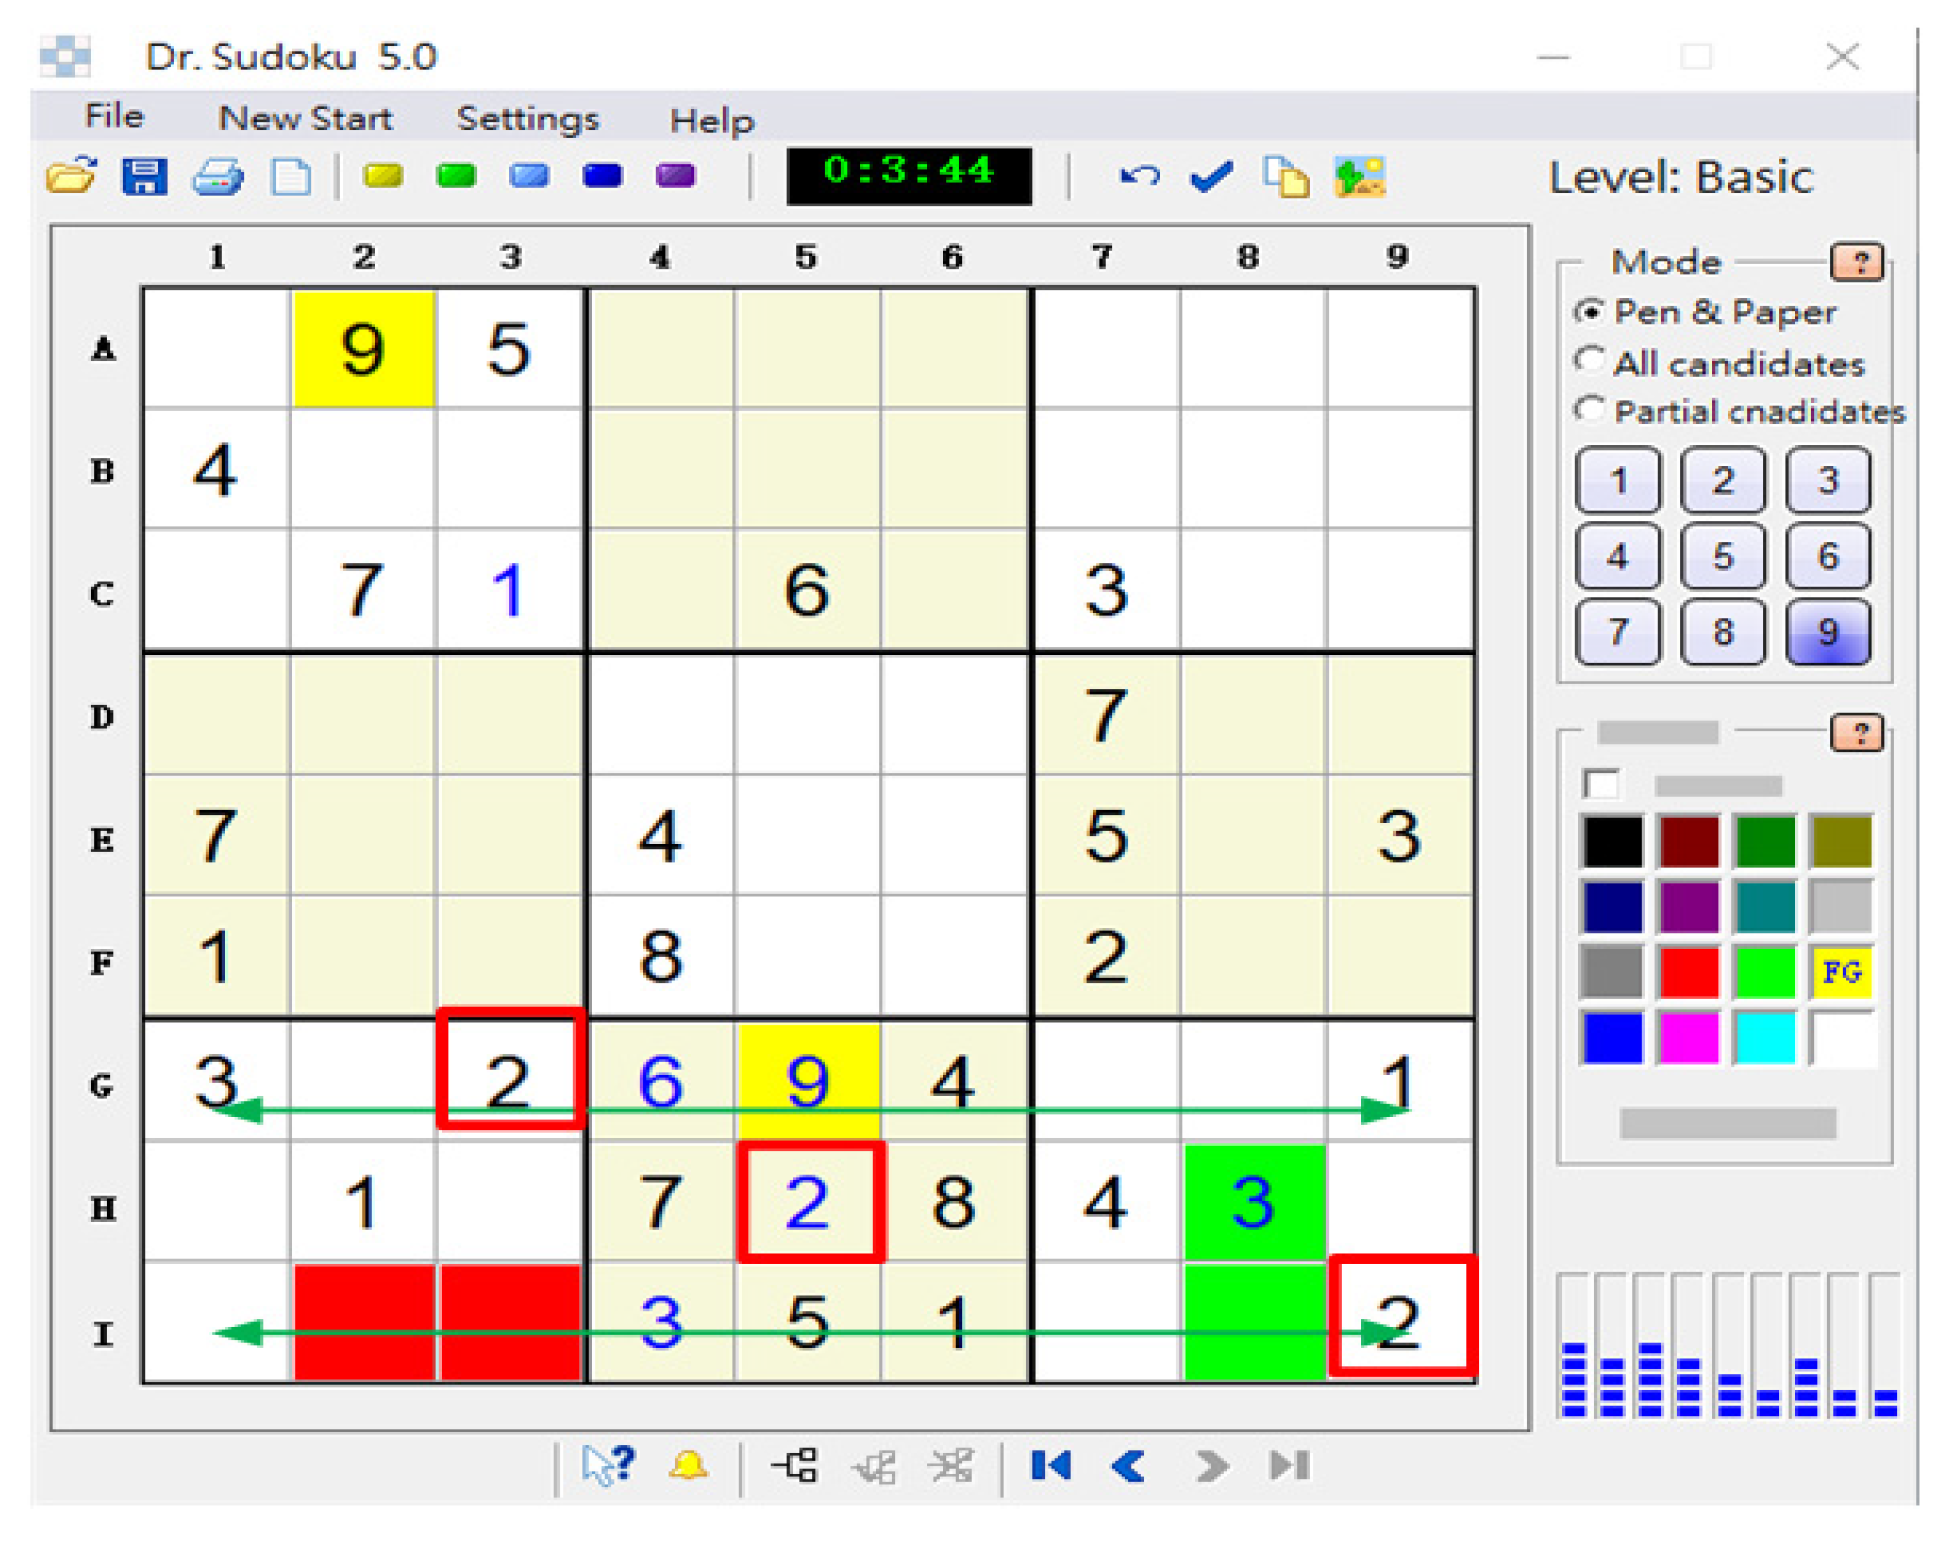Jump to first step navigation icon

point(1051,1466)
